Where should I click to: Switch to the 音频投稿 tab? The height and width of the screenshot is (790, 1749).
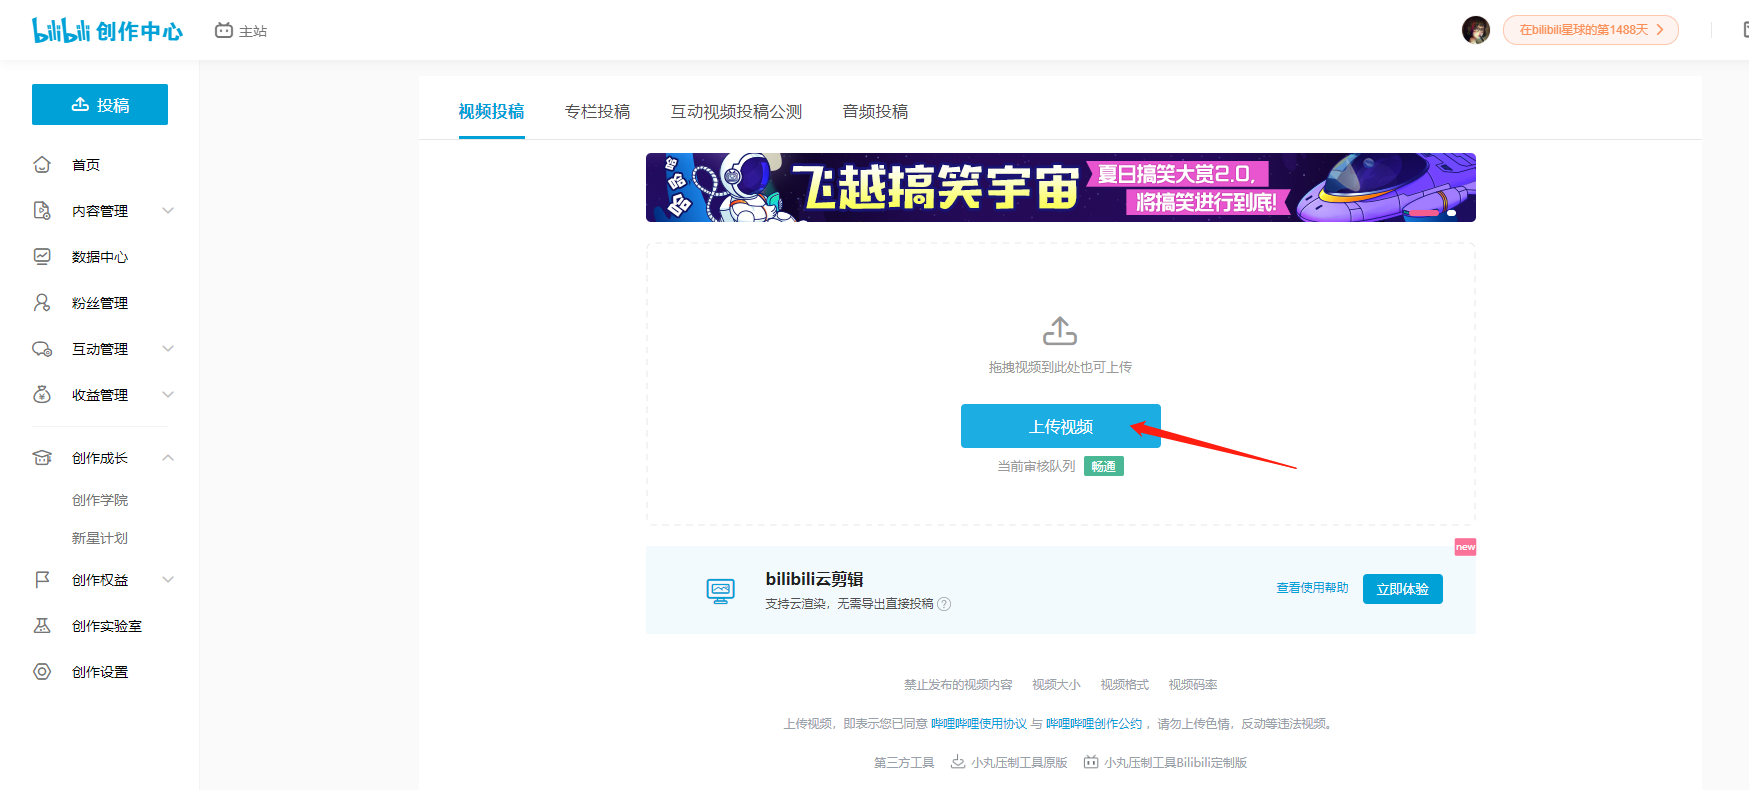tap(875, 112)
